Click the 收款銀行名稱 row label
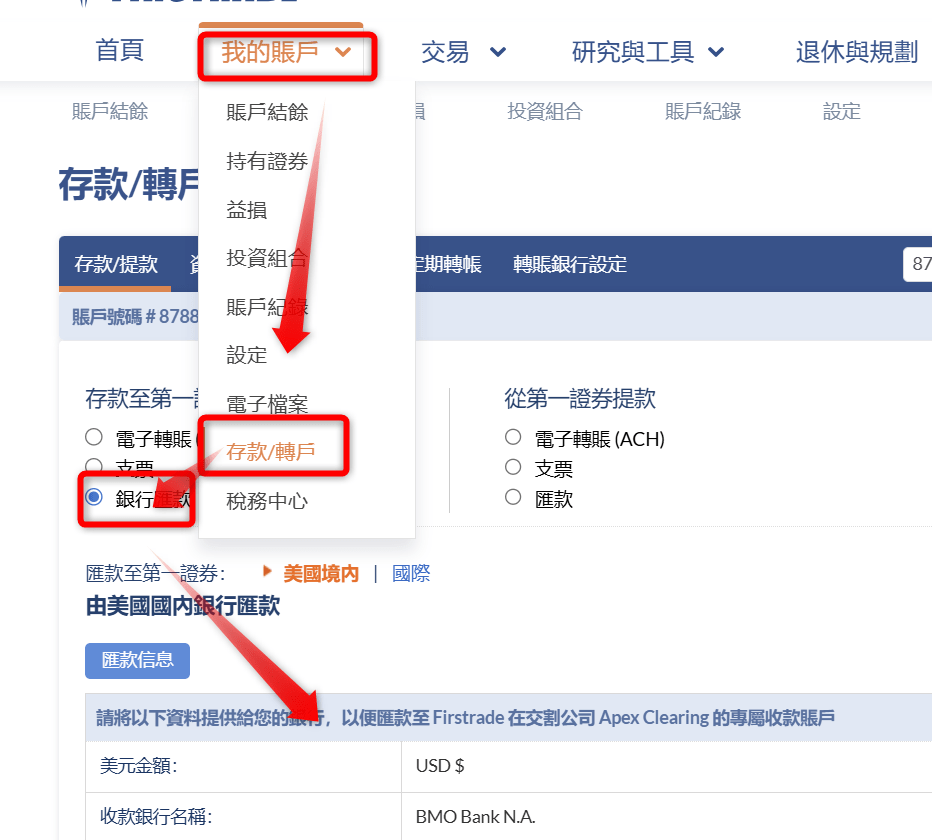The width and height of the screenshot is (932, 840). (x=156, y=817)
